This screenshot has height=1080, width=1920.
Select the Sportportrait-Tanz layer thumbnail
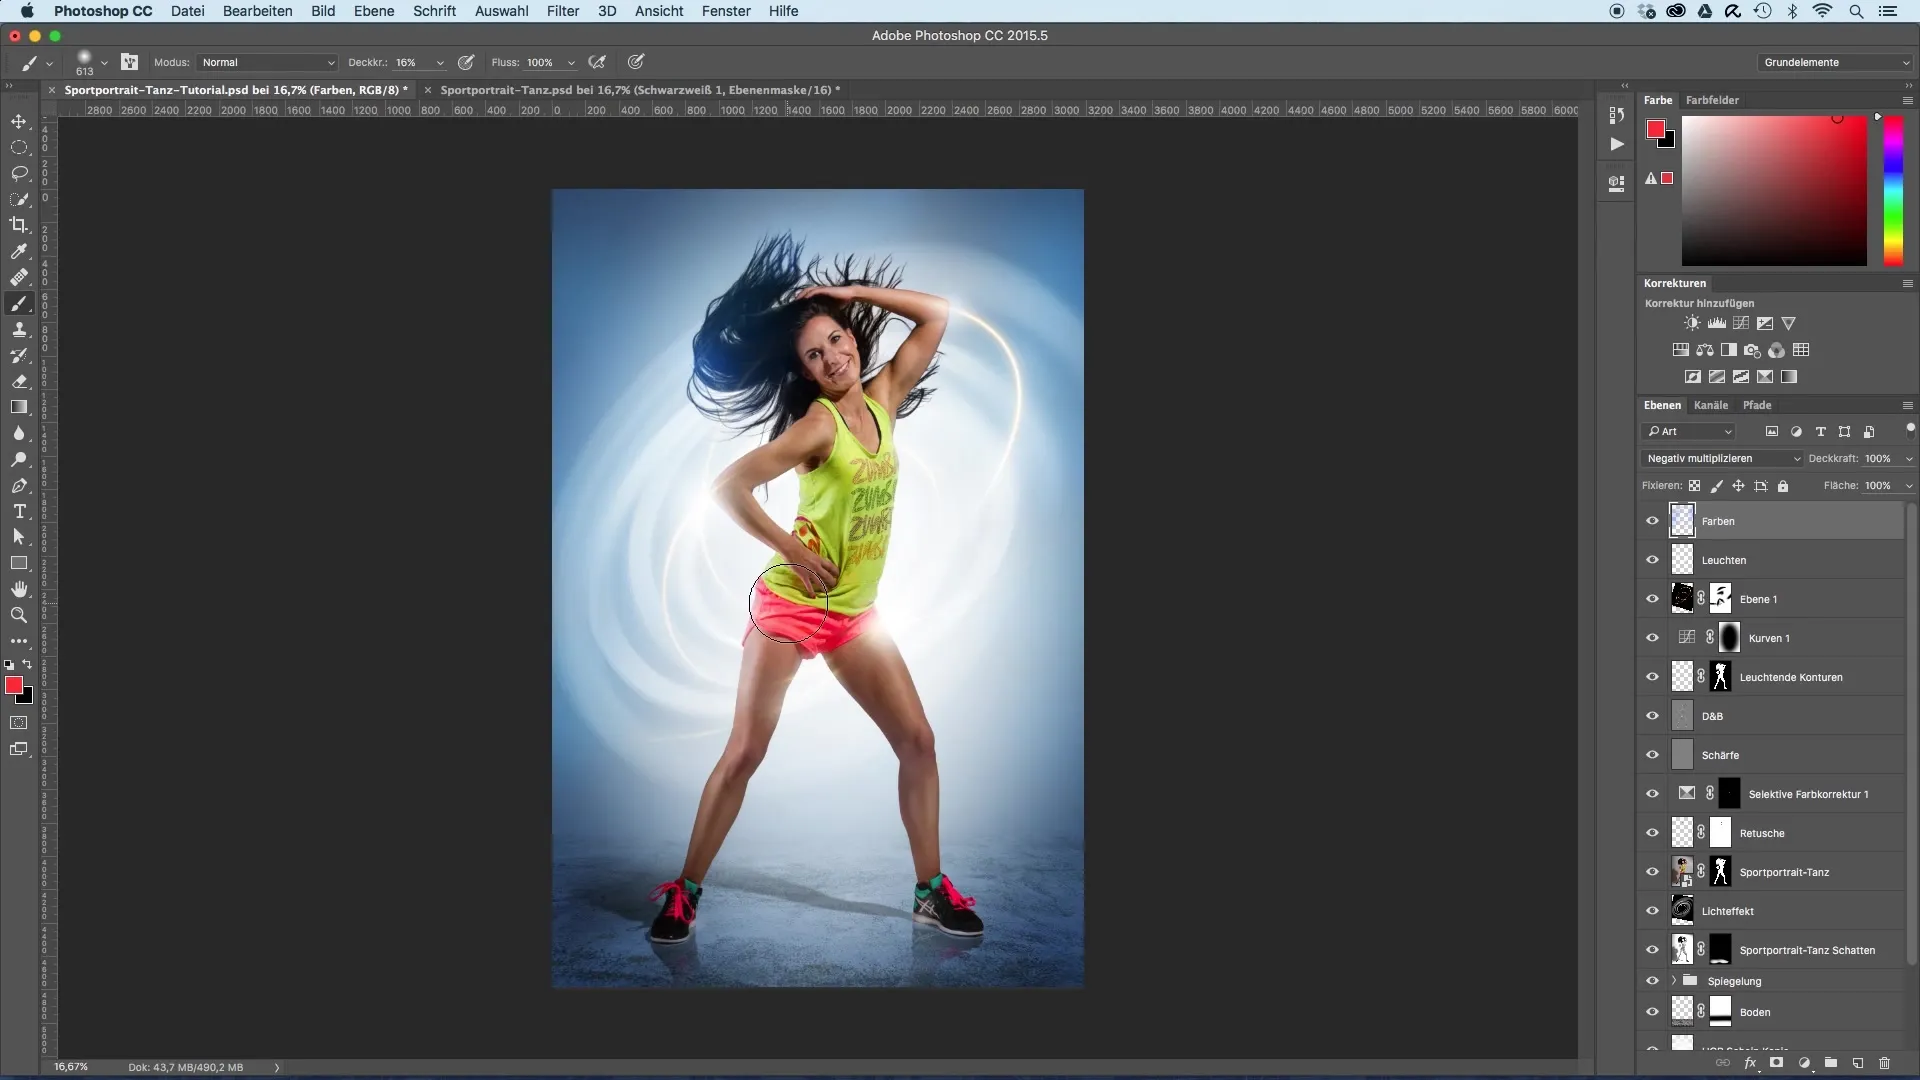tap(1683, 871)
